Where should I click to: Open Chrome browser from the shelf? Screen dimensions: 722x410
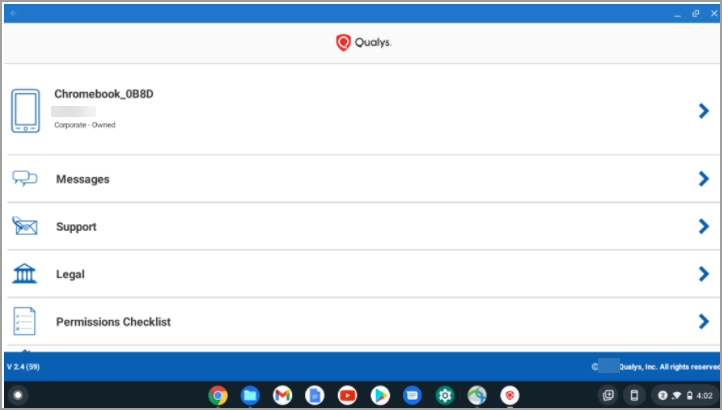218,395
